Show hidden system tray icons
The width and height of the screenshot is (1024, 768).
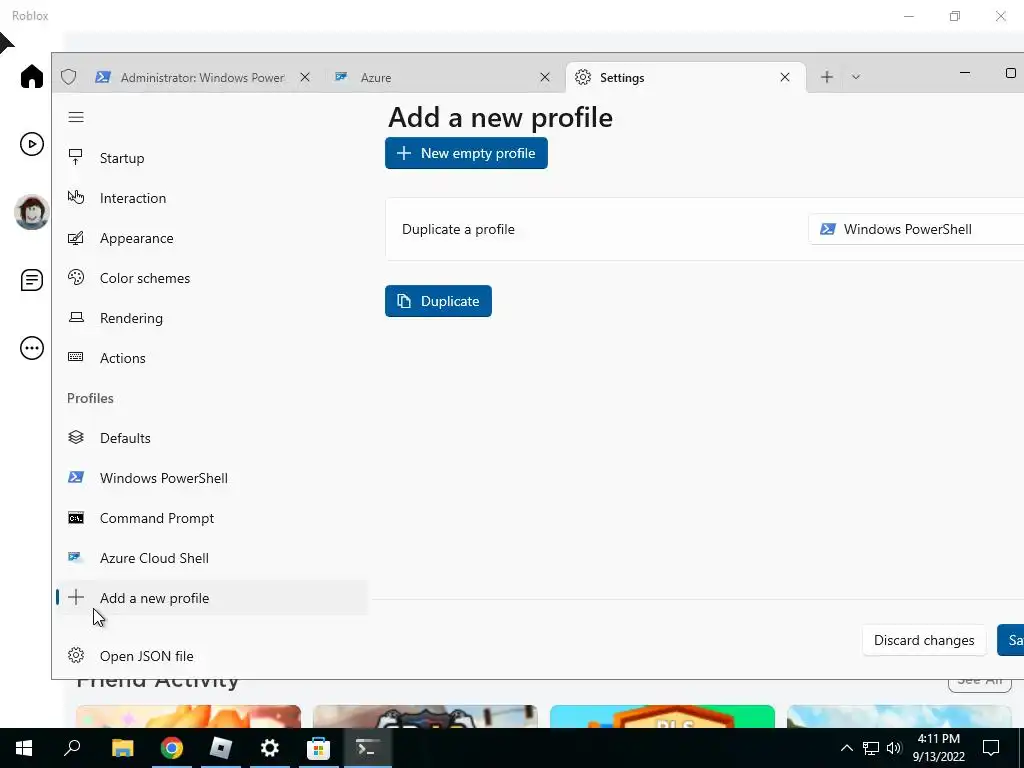pos(846,748)
